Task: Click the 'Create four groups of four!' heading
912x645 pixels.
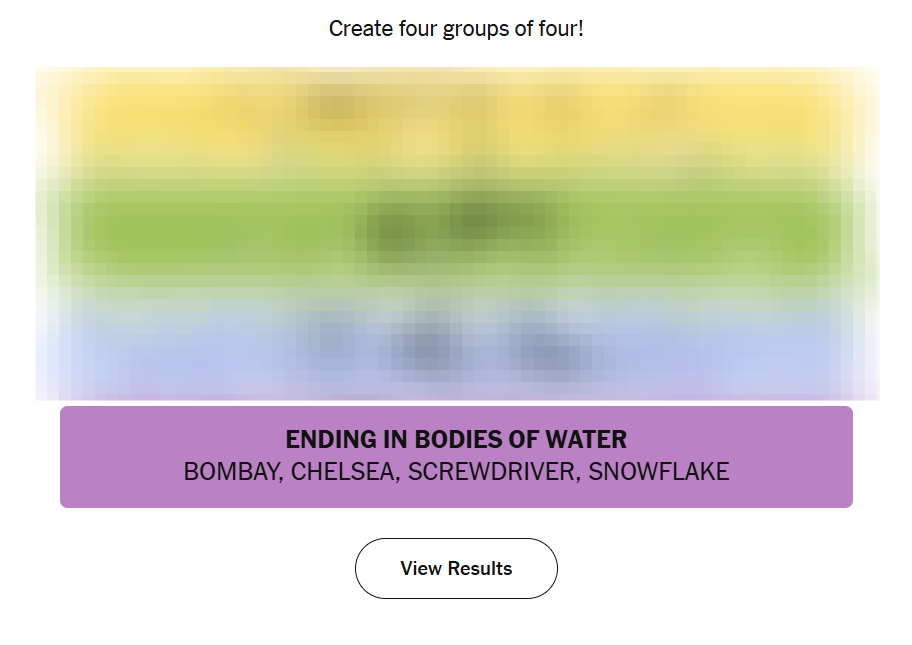Action: (x=456, y=28)
